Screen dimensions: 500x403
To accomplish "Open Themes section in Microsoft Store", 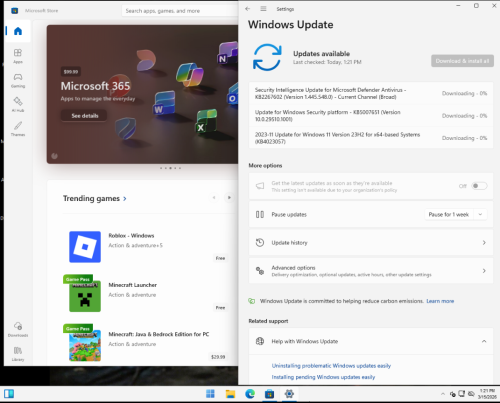I will [x=18, y=129].
